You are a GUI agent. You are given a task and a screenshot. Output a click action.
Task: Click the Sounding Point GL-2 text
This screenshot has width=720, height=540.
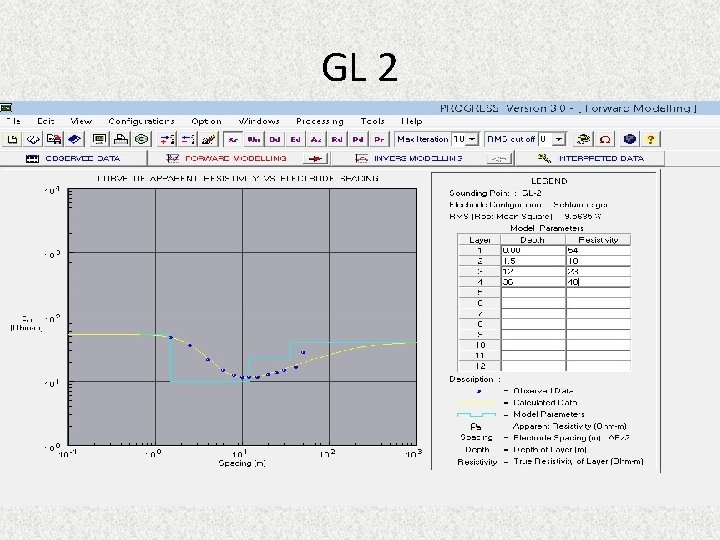[x=495, y=193]
